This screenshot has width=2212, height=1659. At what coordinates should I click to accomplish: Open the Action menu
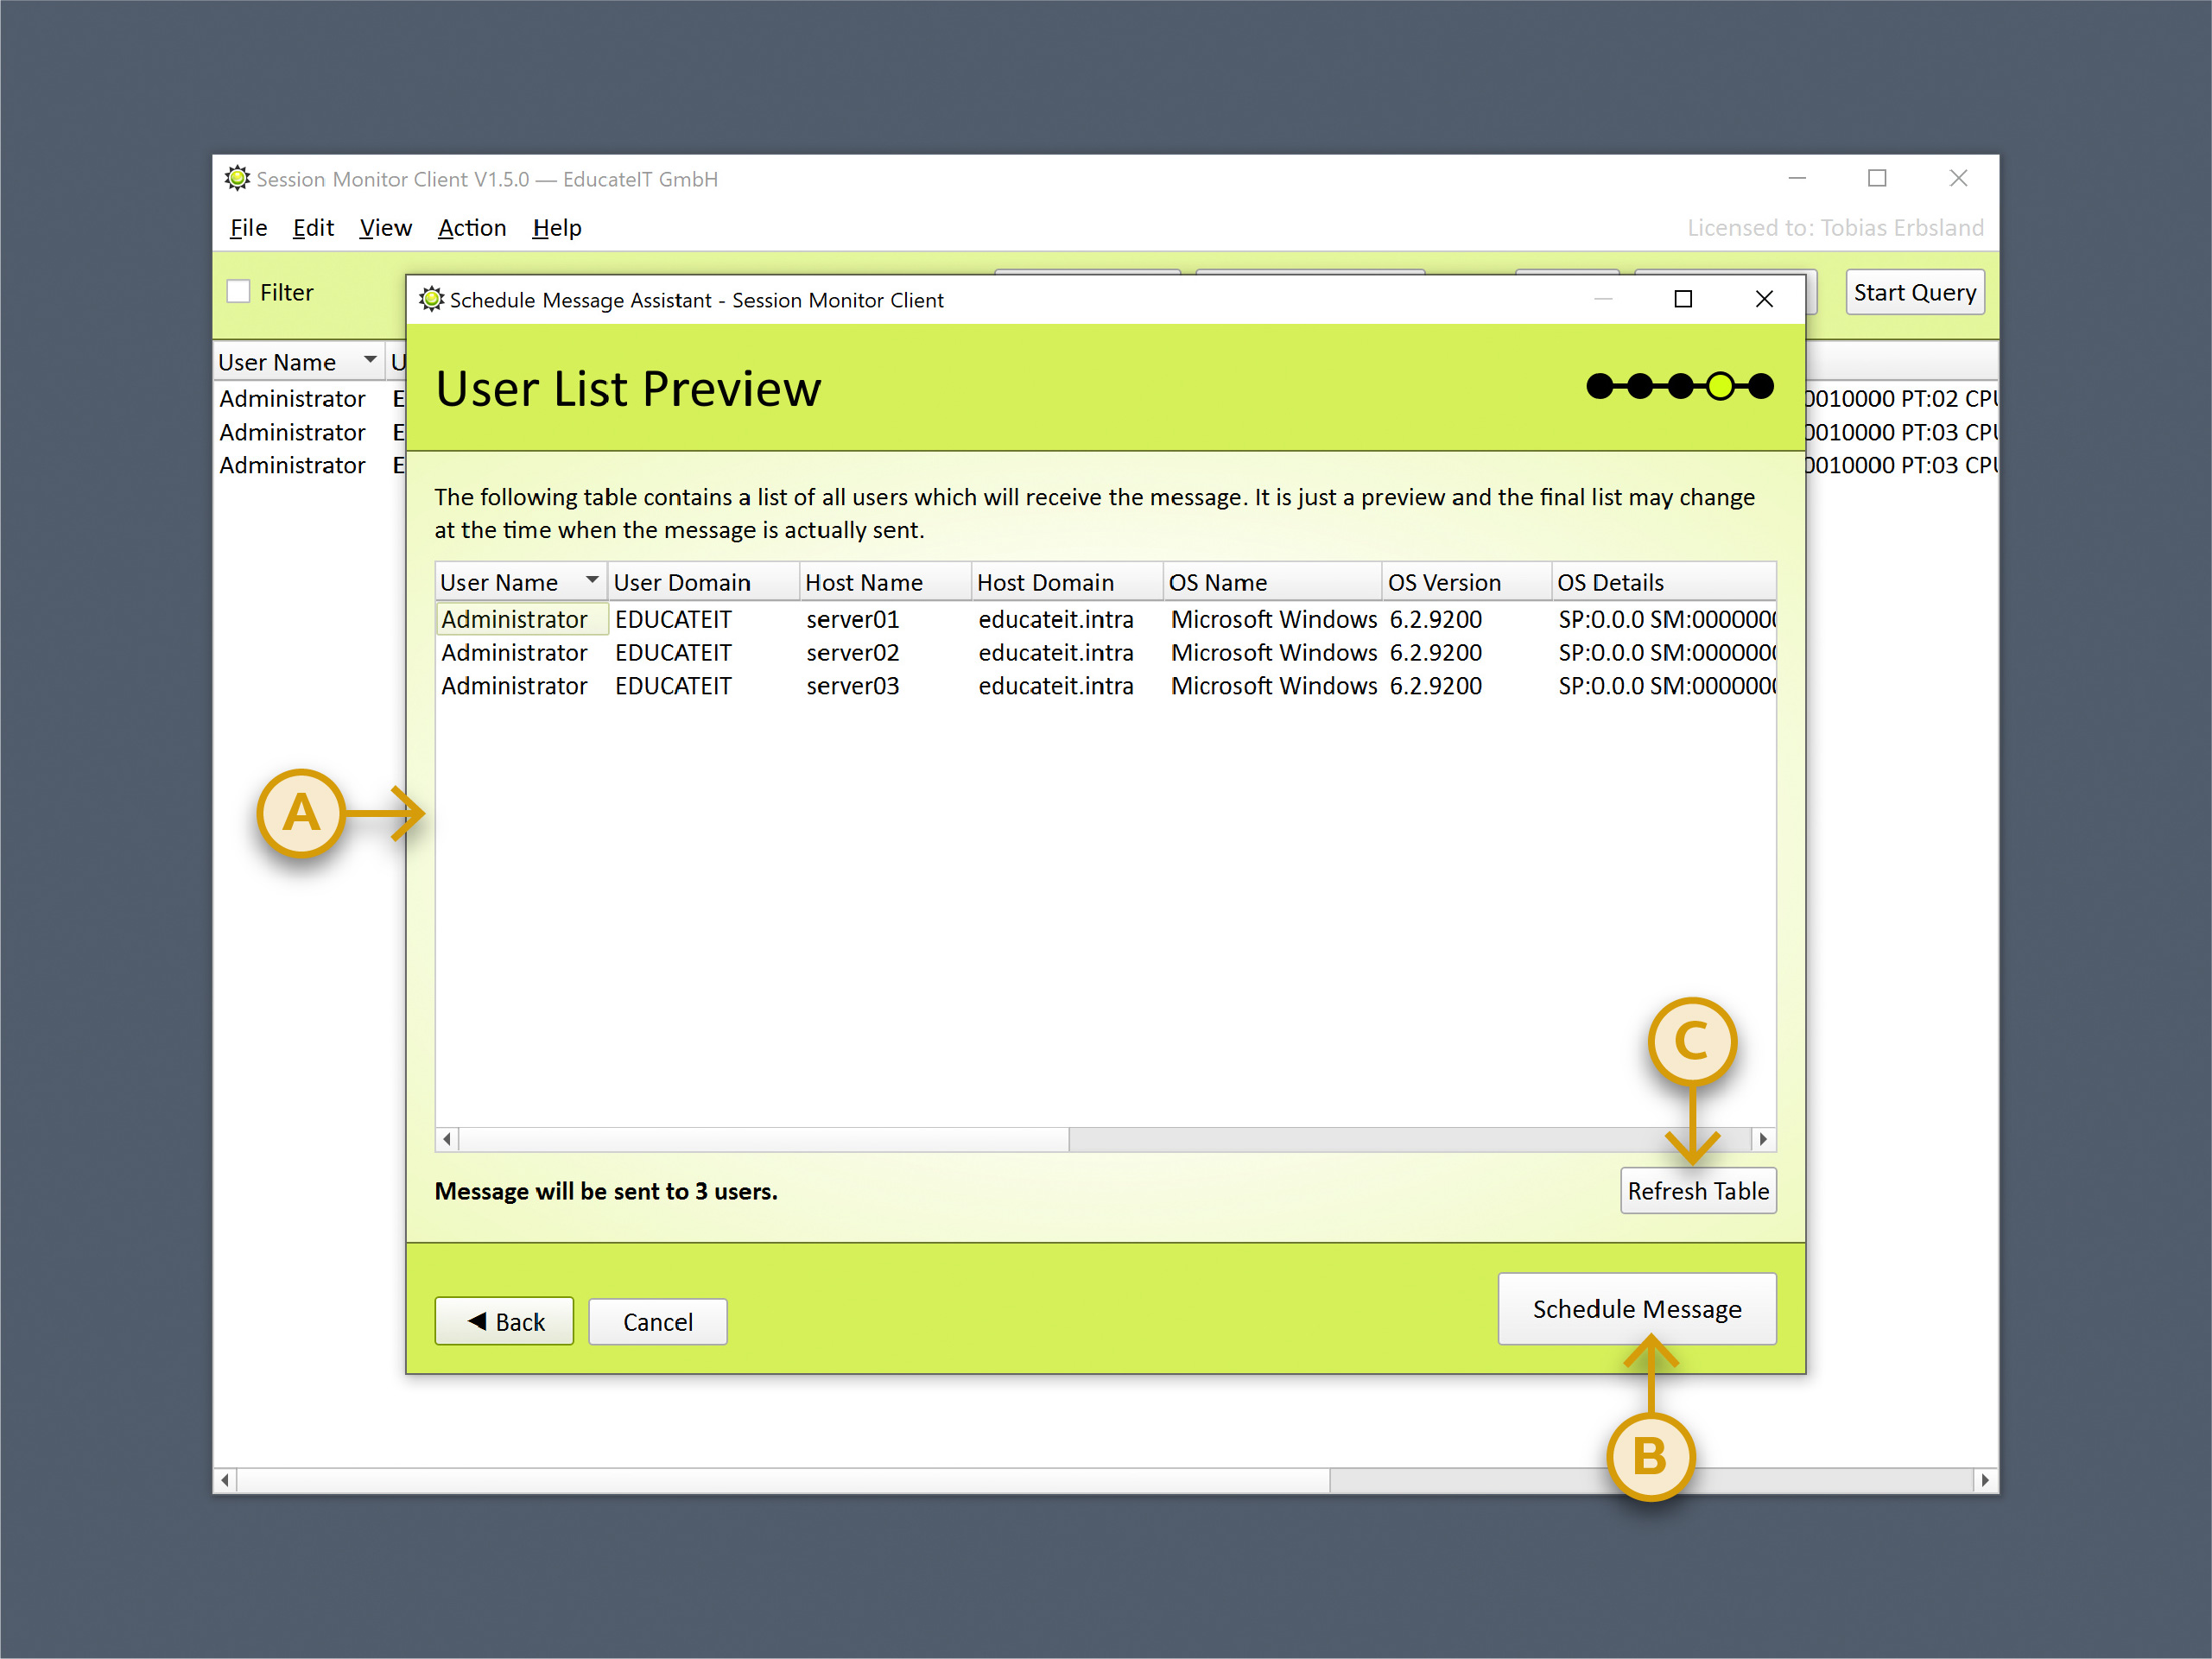471,228
